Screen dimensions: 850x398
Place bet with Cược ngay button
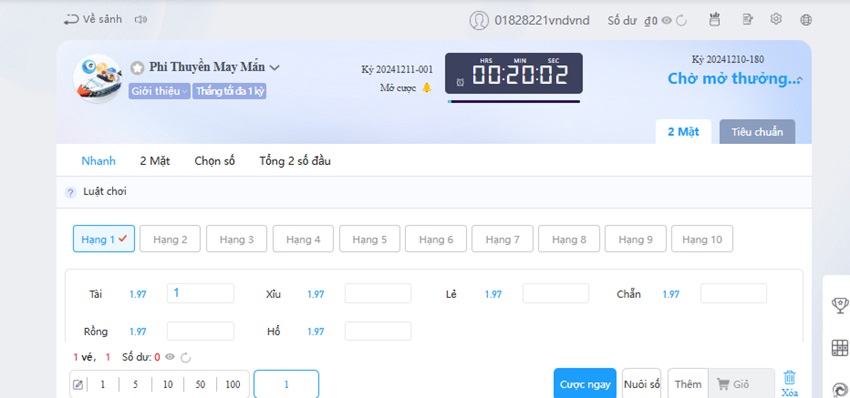pos(585,384)
